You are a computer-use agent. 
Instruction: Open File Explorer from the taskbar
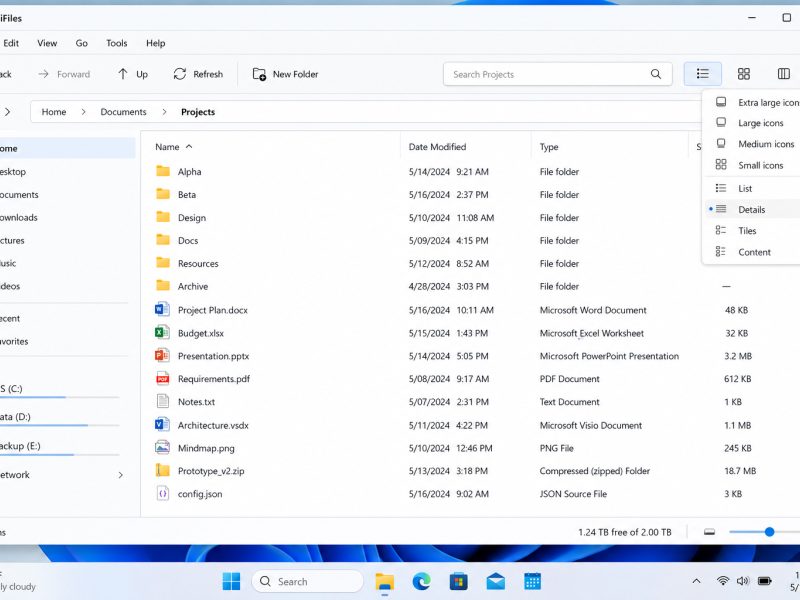385,582
